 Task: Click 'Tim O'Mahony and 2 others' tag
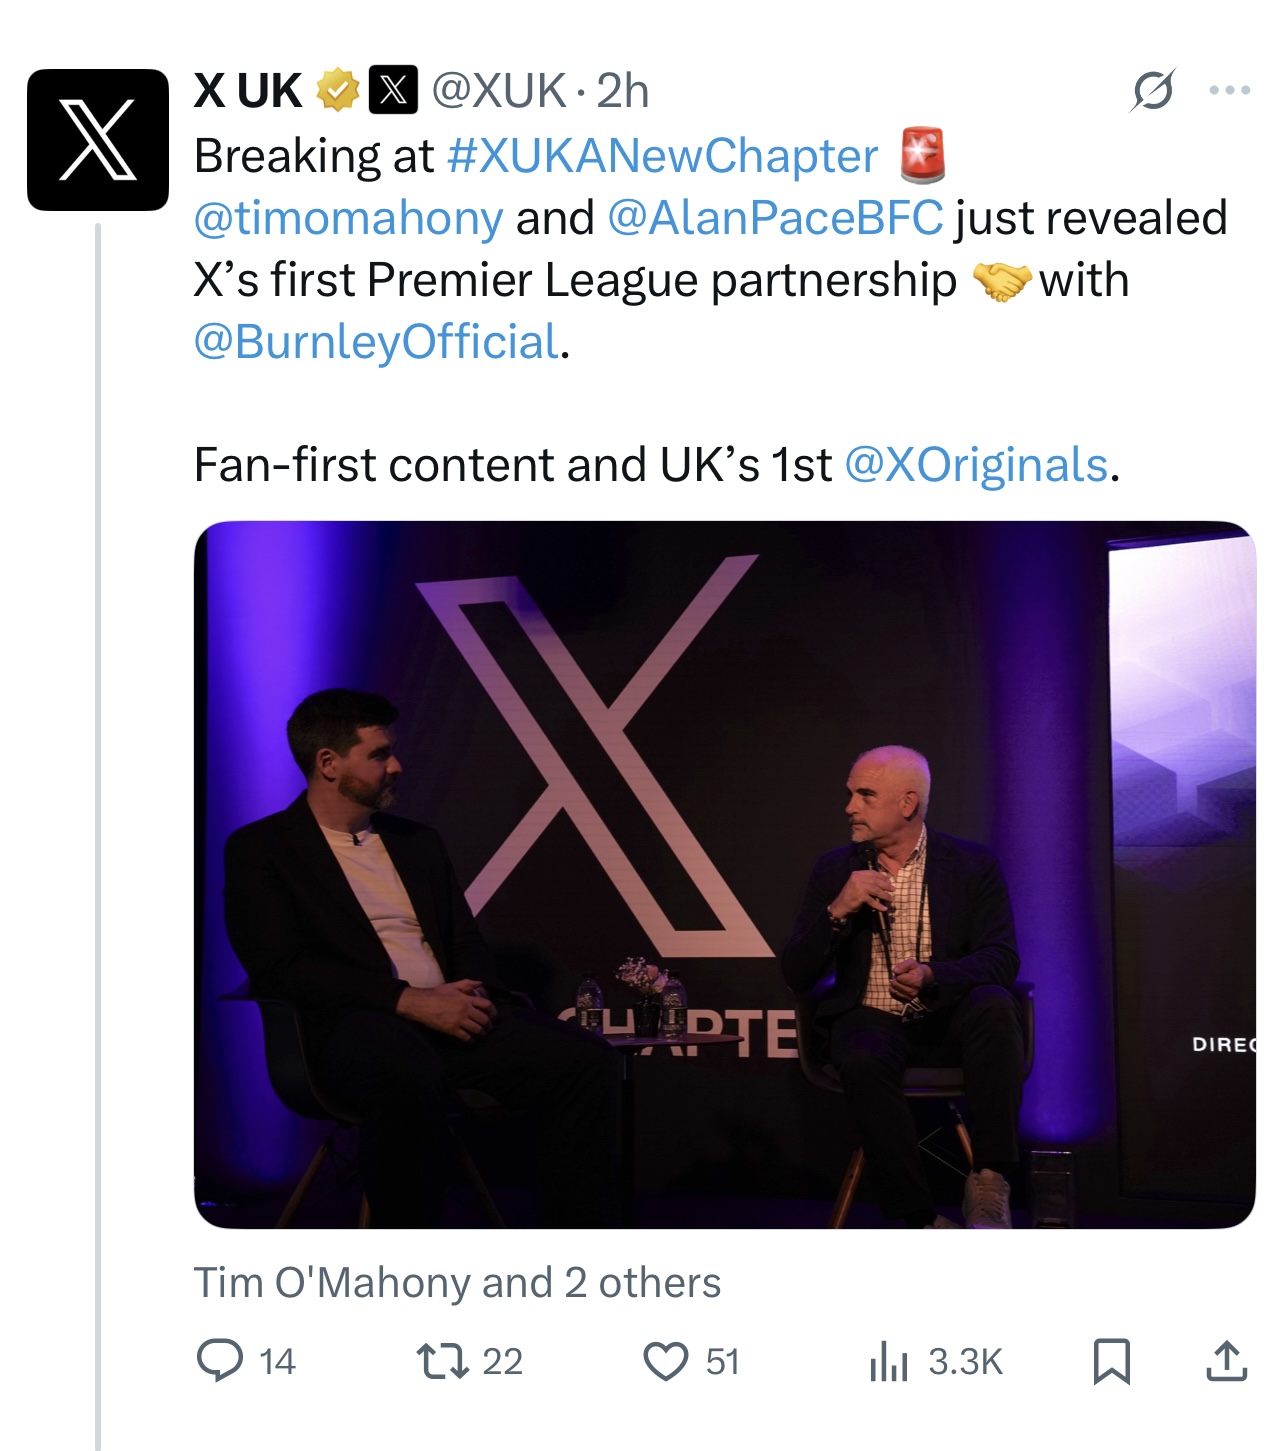click(457, 1283)
